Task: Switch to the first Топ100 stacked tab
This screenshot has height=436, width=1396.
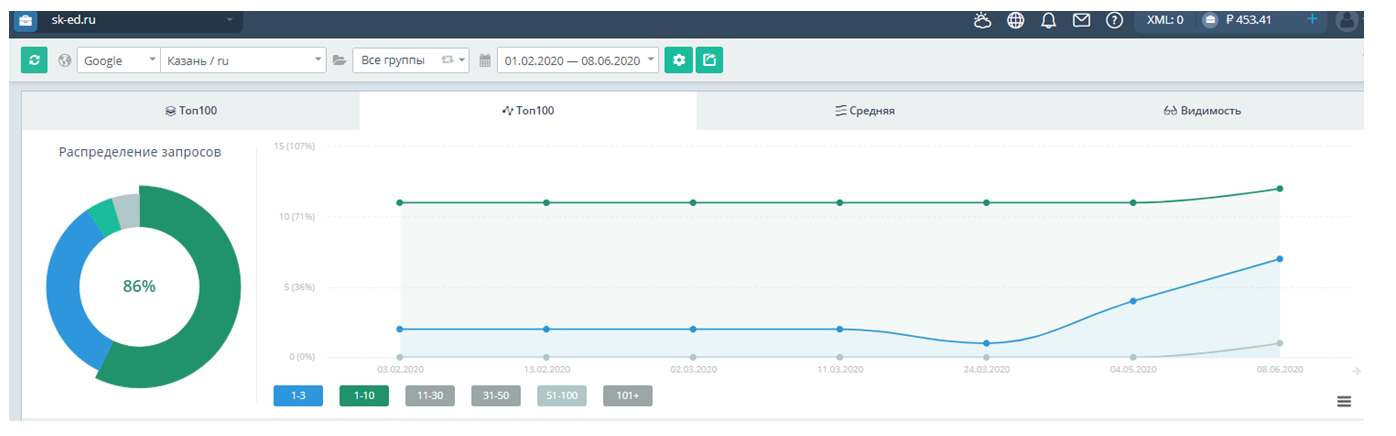Action: 191,111
